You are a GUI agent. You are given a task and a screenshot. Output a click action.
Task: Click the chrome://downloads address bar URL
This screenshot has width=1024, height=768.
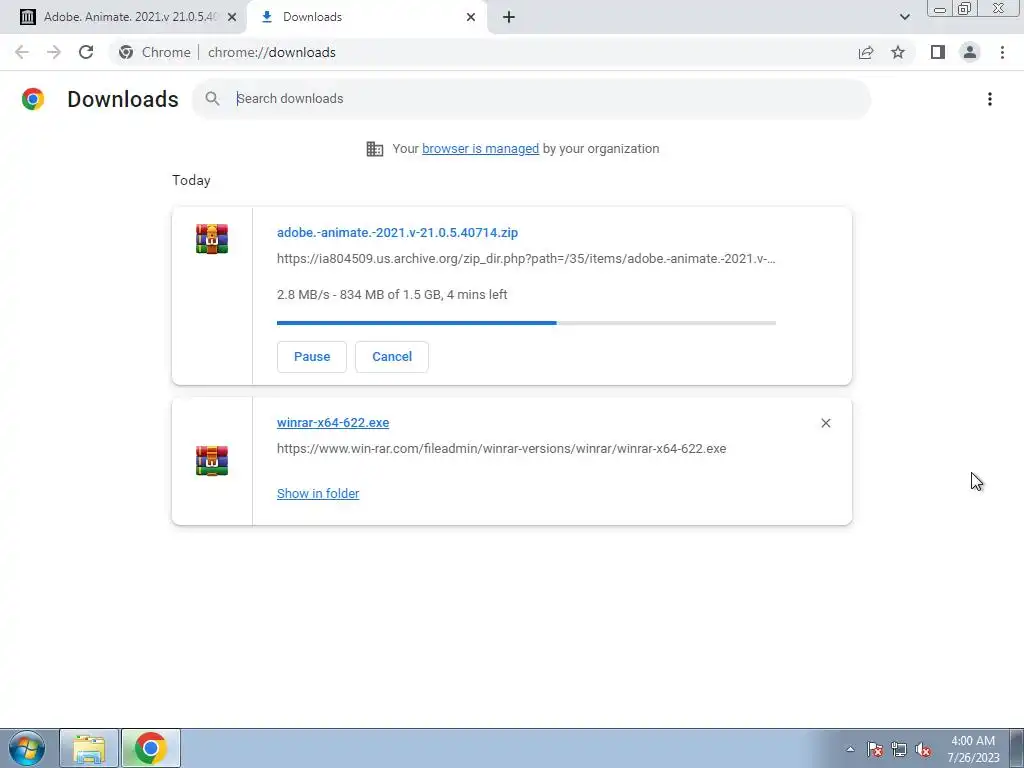click(272, 52)
